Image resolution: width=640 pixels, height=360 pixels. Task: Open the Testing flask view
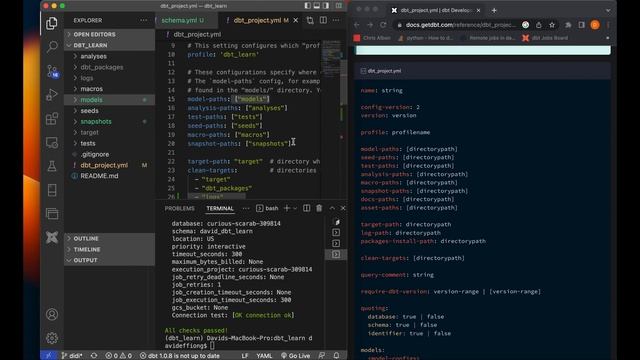coord(52,166)
